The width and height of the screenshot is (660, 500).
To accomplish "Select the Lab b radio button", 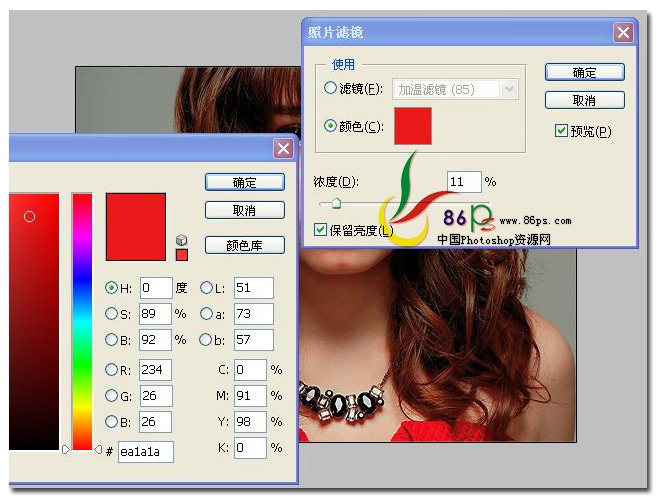I will click(205, 339).
